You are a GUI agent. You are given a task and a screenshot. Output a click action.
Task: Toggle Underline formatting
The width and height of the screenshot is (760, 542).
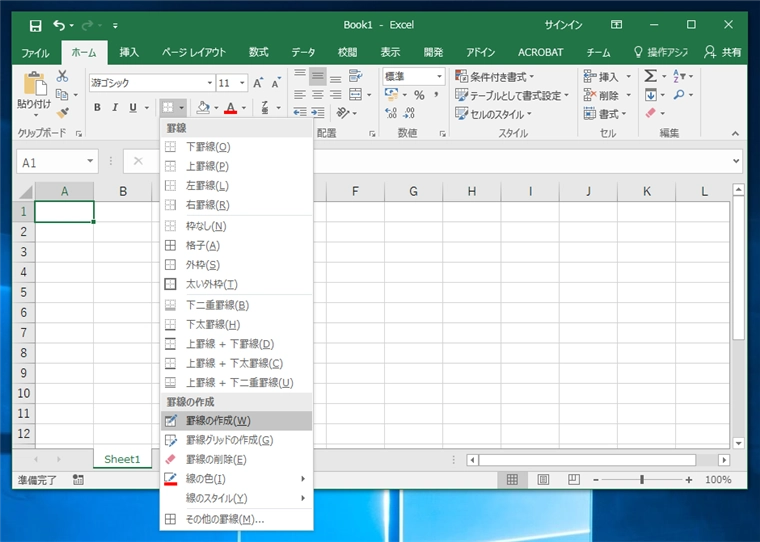tap(133, 108)
